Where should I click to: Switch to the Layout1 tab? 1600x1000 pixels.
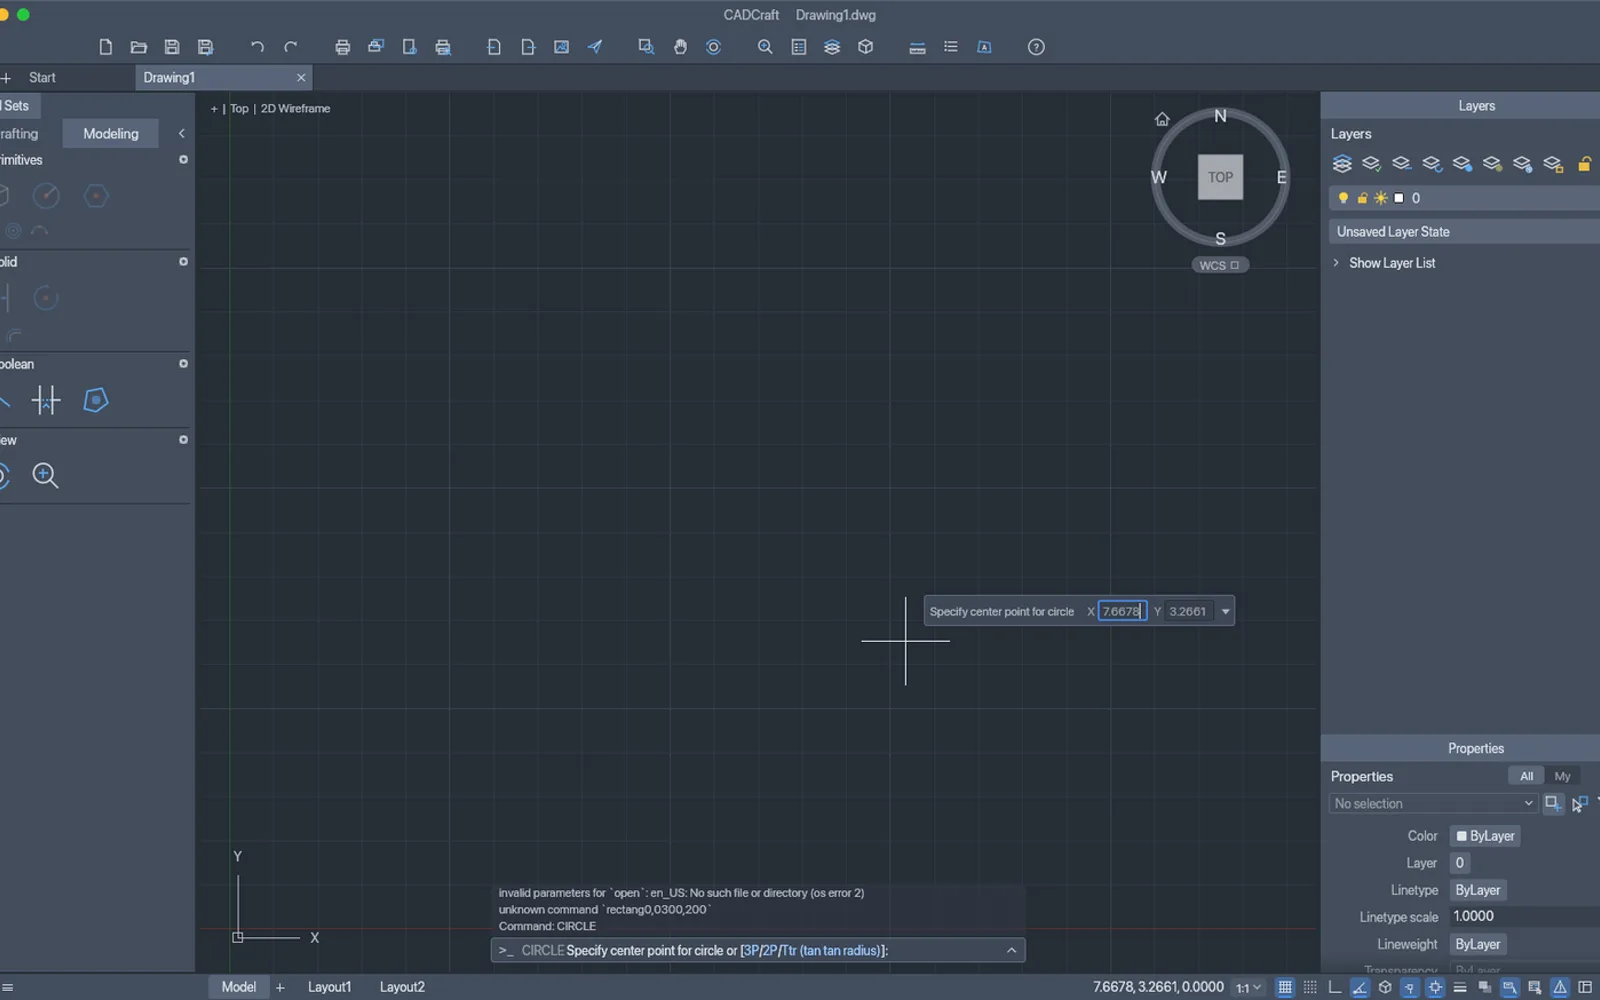click(x=329, y=987)
